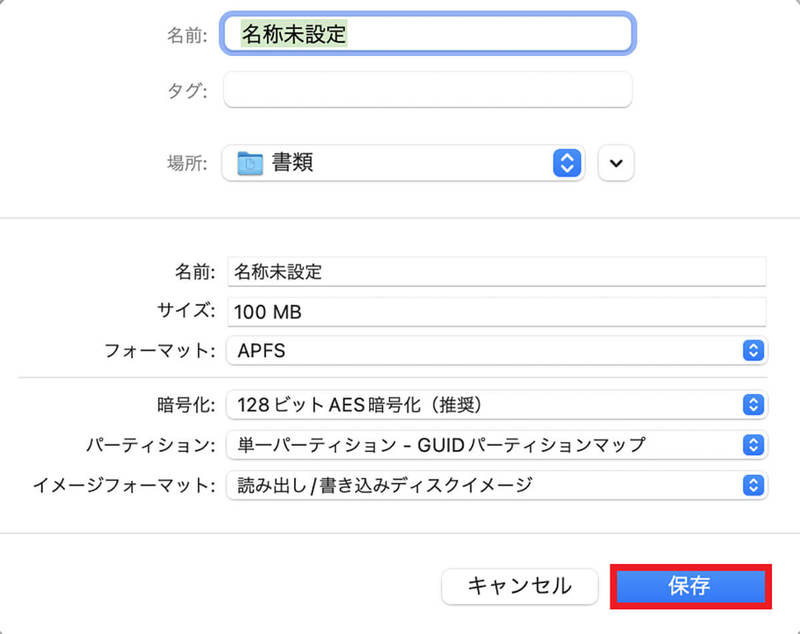Viewport: 800px width, 634px height.
Task: Open the 暗号化 dropdown showing 128 ビット AES
Action: click(496, 405)
